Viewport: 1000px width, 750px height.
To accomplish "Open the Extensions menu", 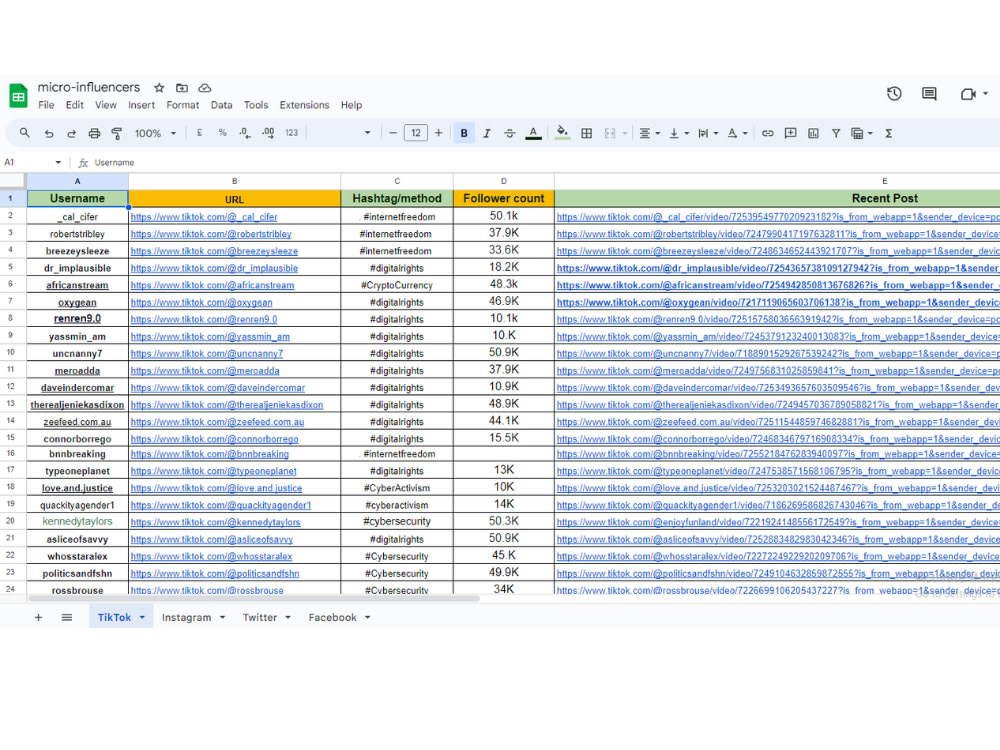I will tap(304, 105).
